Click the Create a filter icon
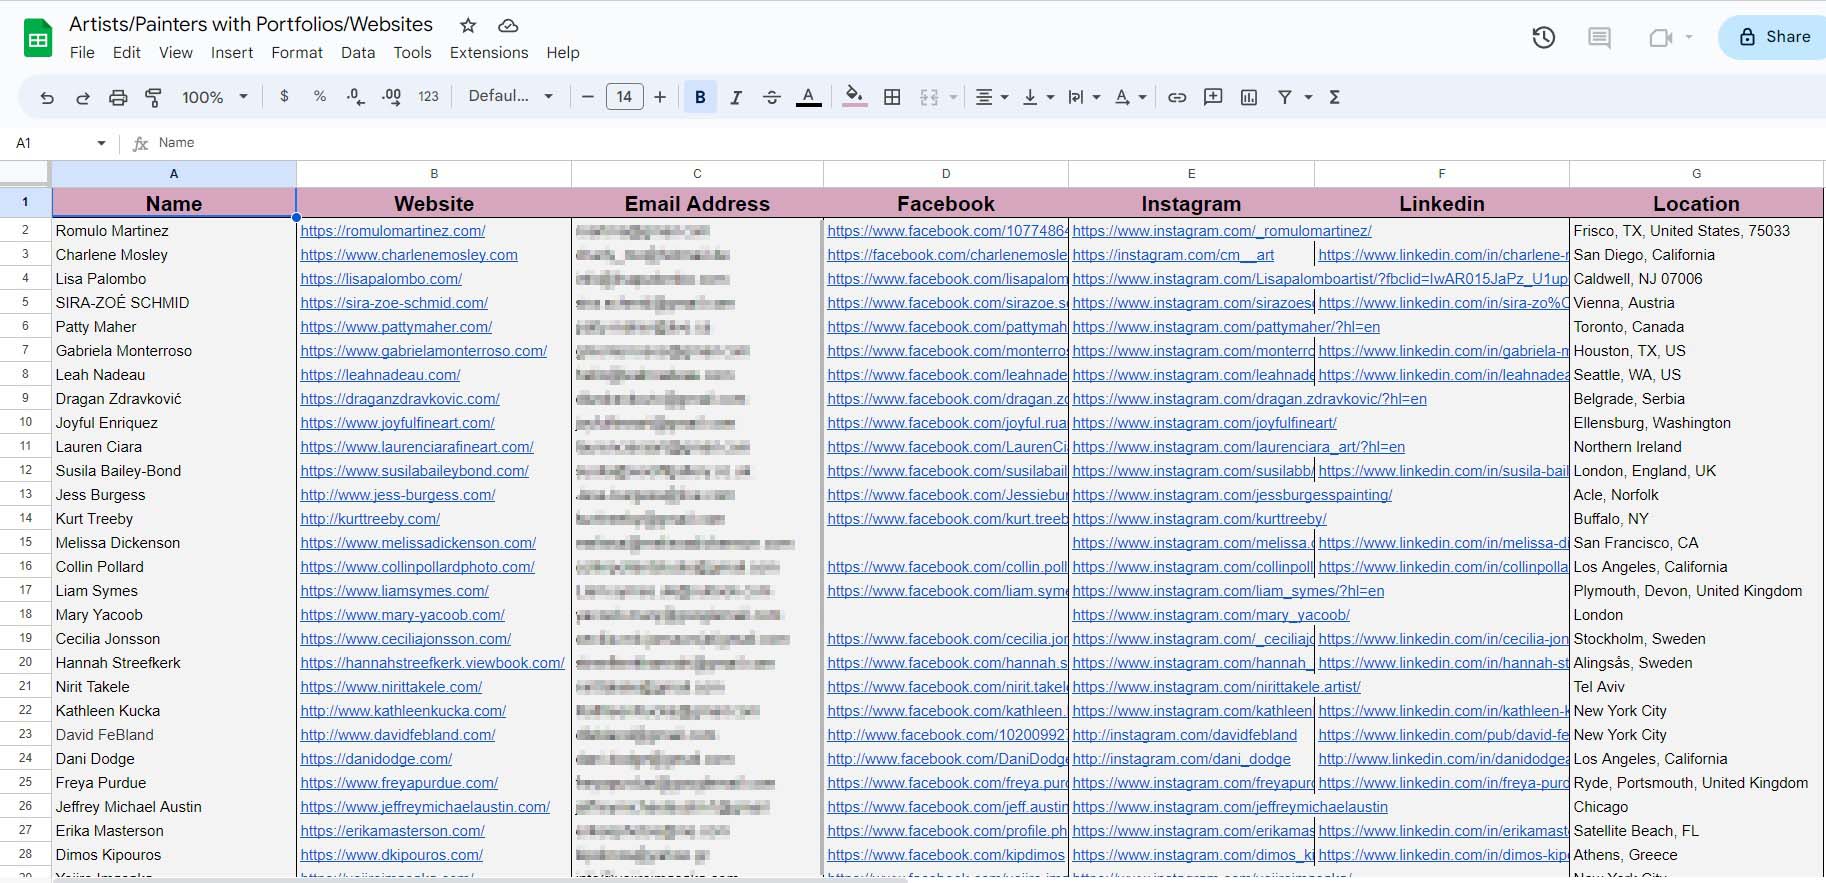This screenshot has height=883, width=1826. click(x=1285, y=97)
